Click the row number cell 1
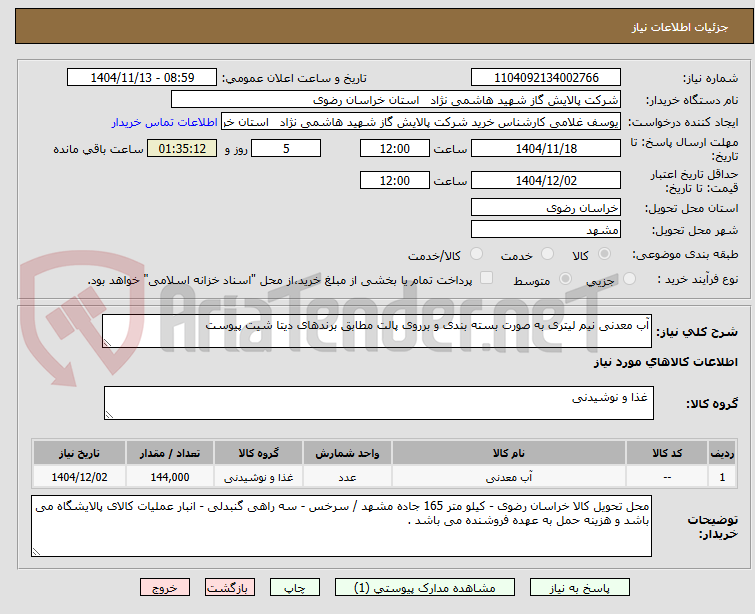Image resolution: width=755 pixels, height=614 pixels. 722,477
